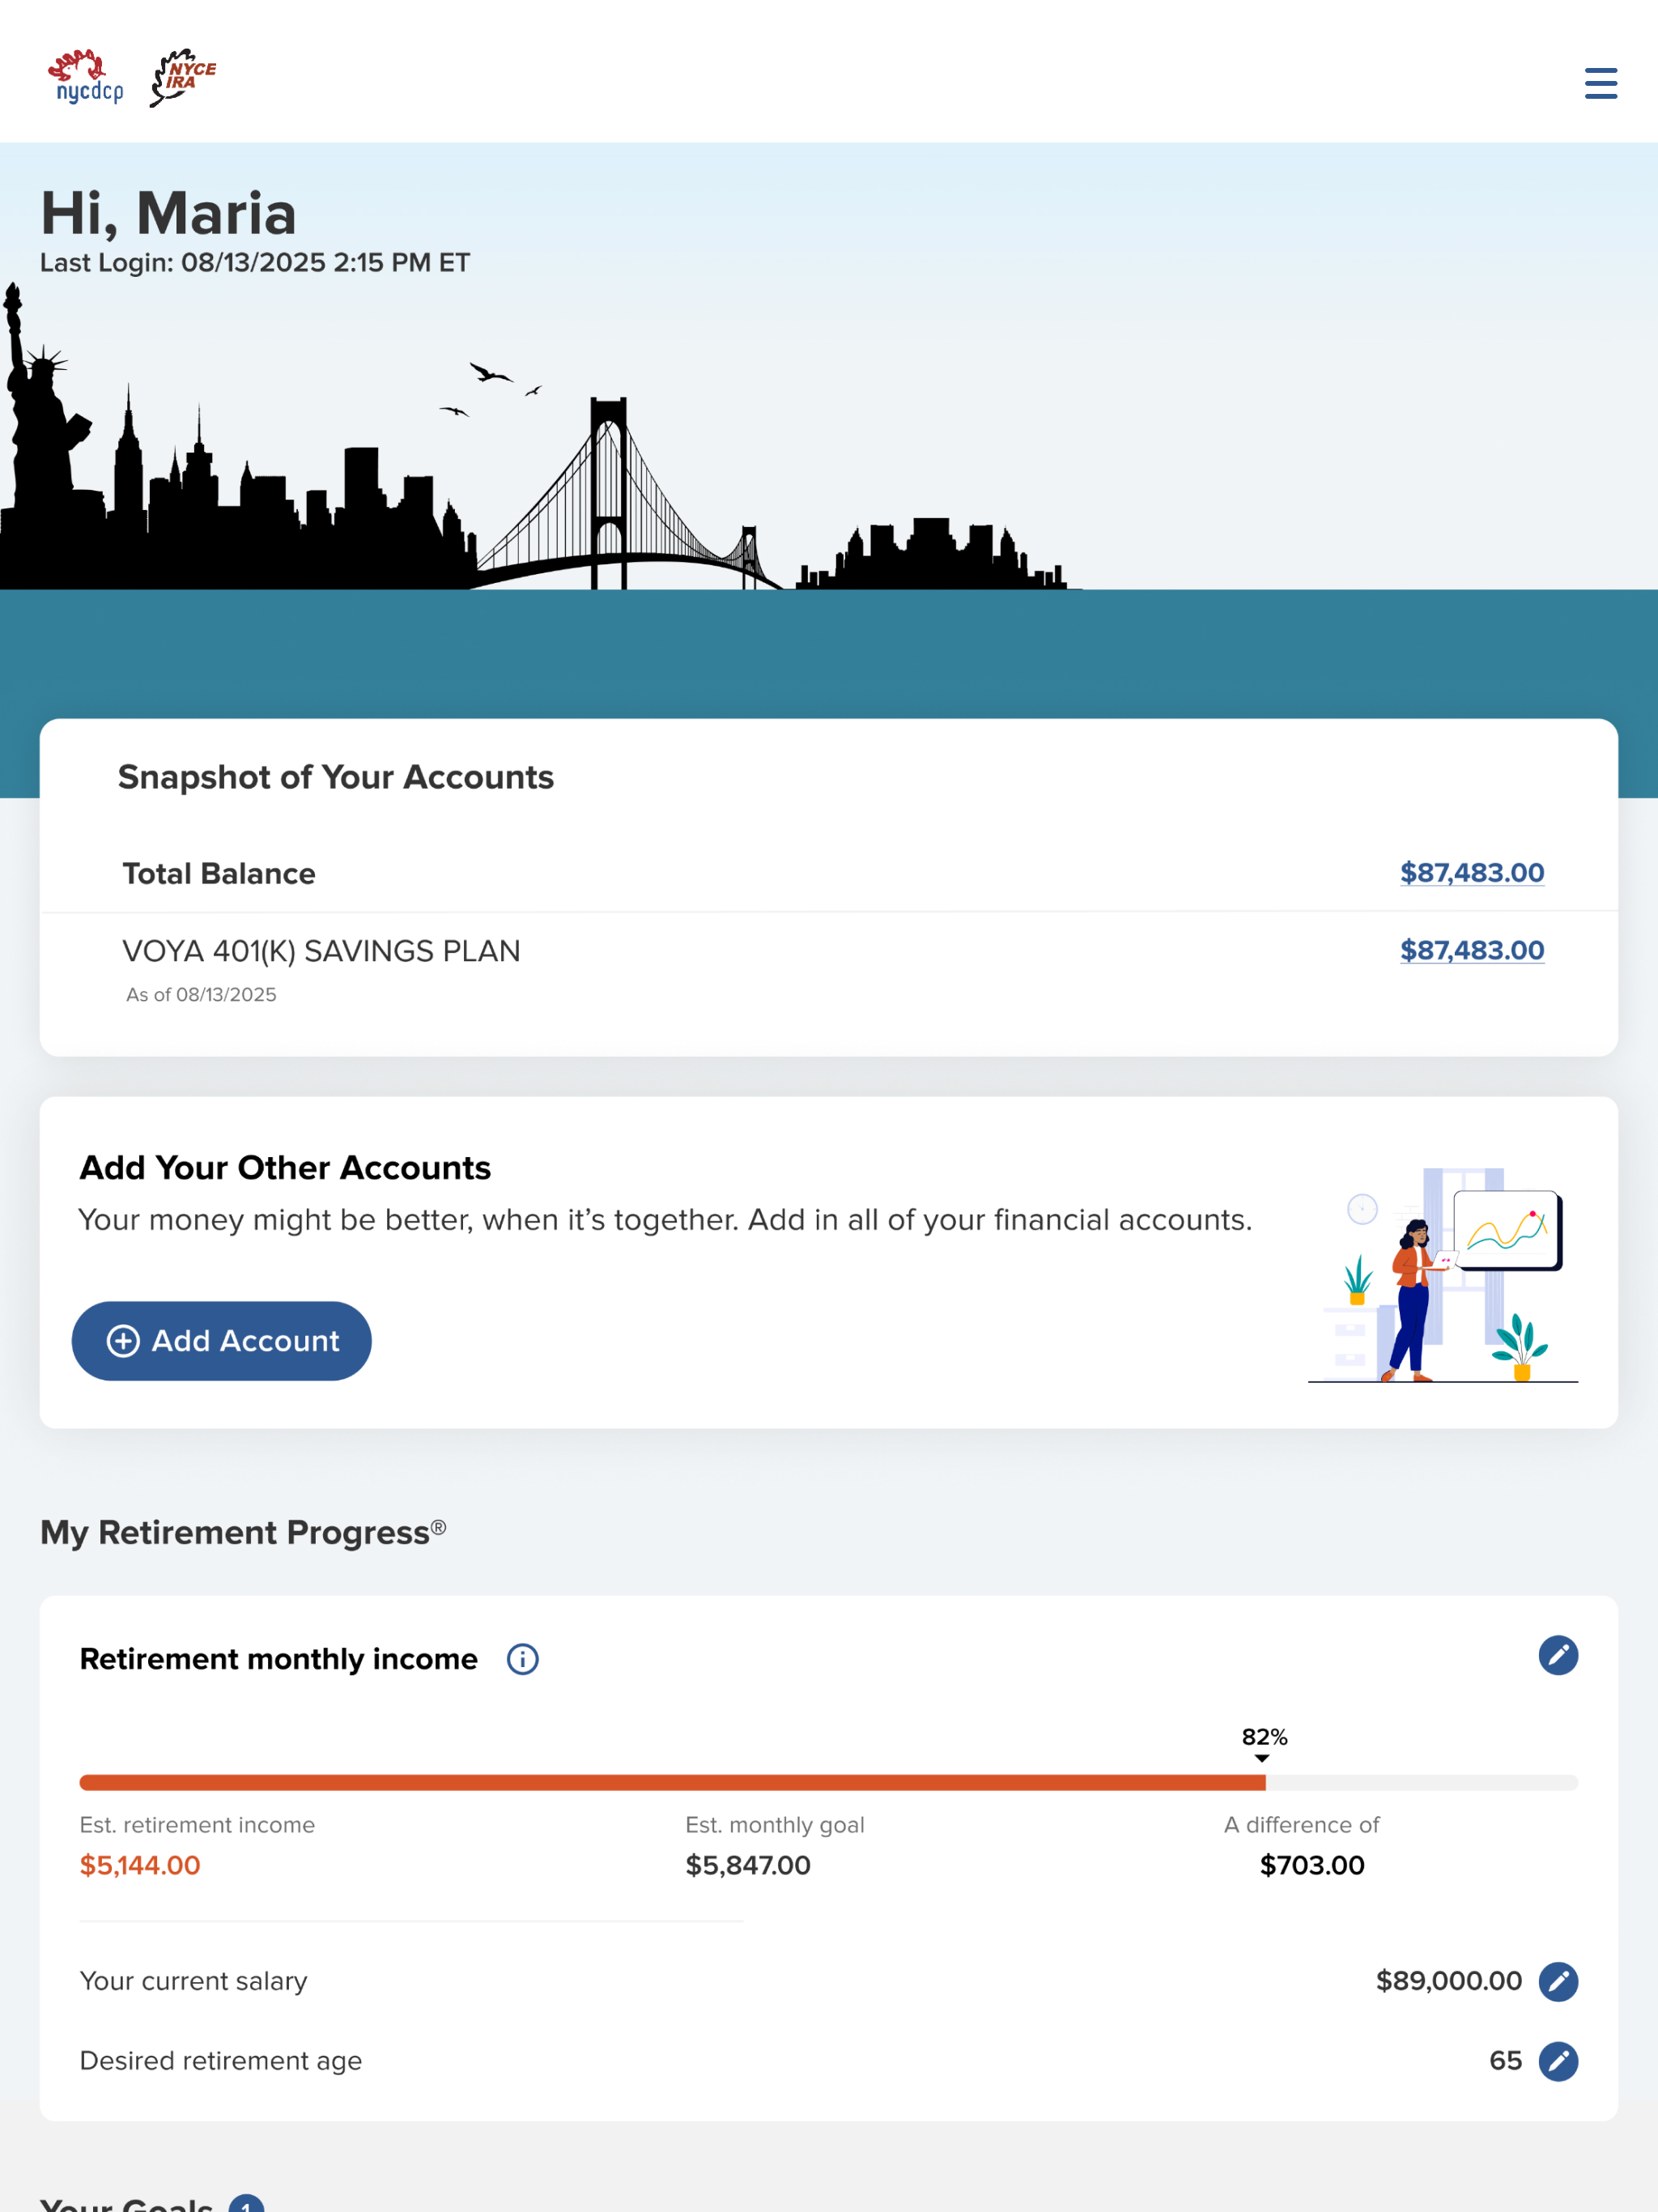The height and width of the screenshot is (2212, 1658).
Task: Edit current salary using pencil icon
Action: point(1558,1981)
